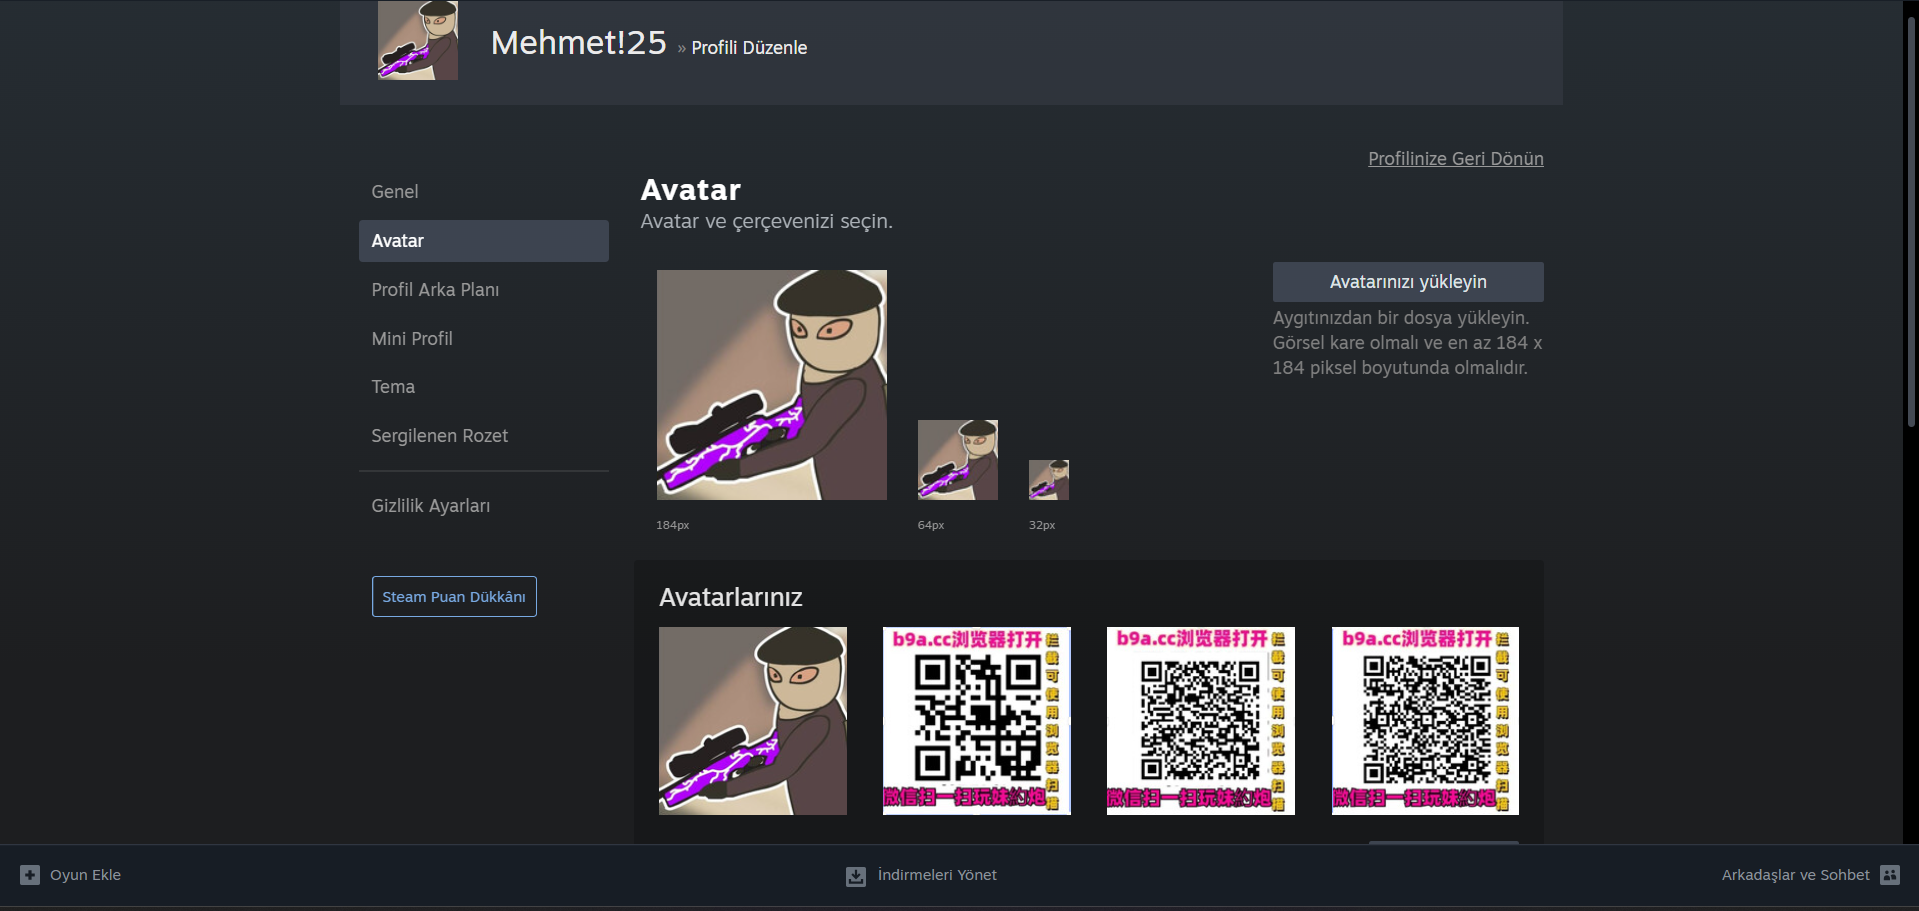Screen dimensions: 1919x911
Task: Select the last QR code avatar
Action: point(1425,721)
